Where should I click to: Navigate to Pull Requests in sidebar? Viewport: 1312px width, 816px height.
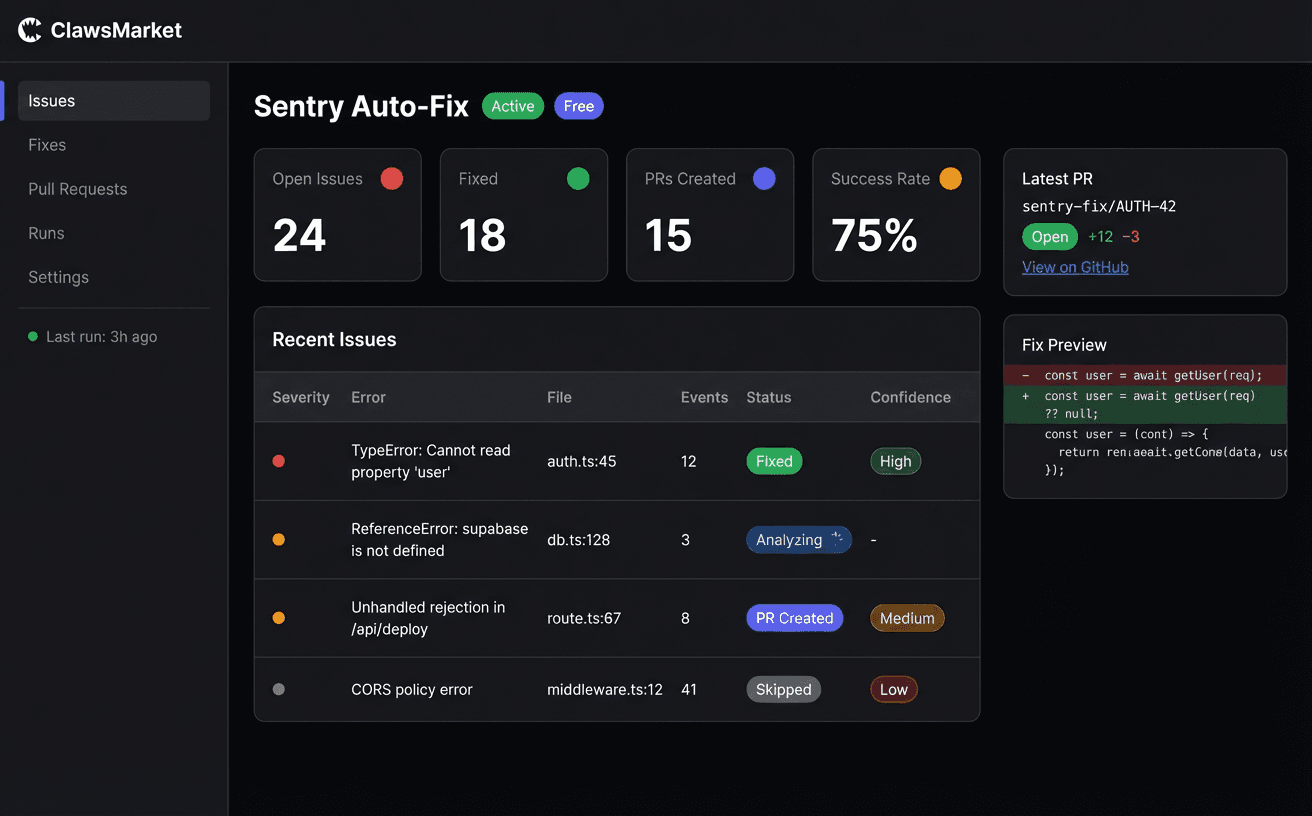coord(77,188)
